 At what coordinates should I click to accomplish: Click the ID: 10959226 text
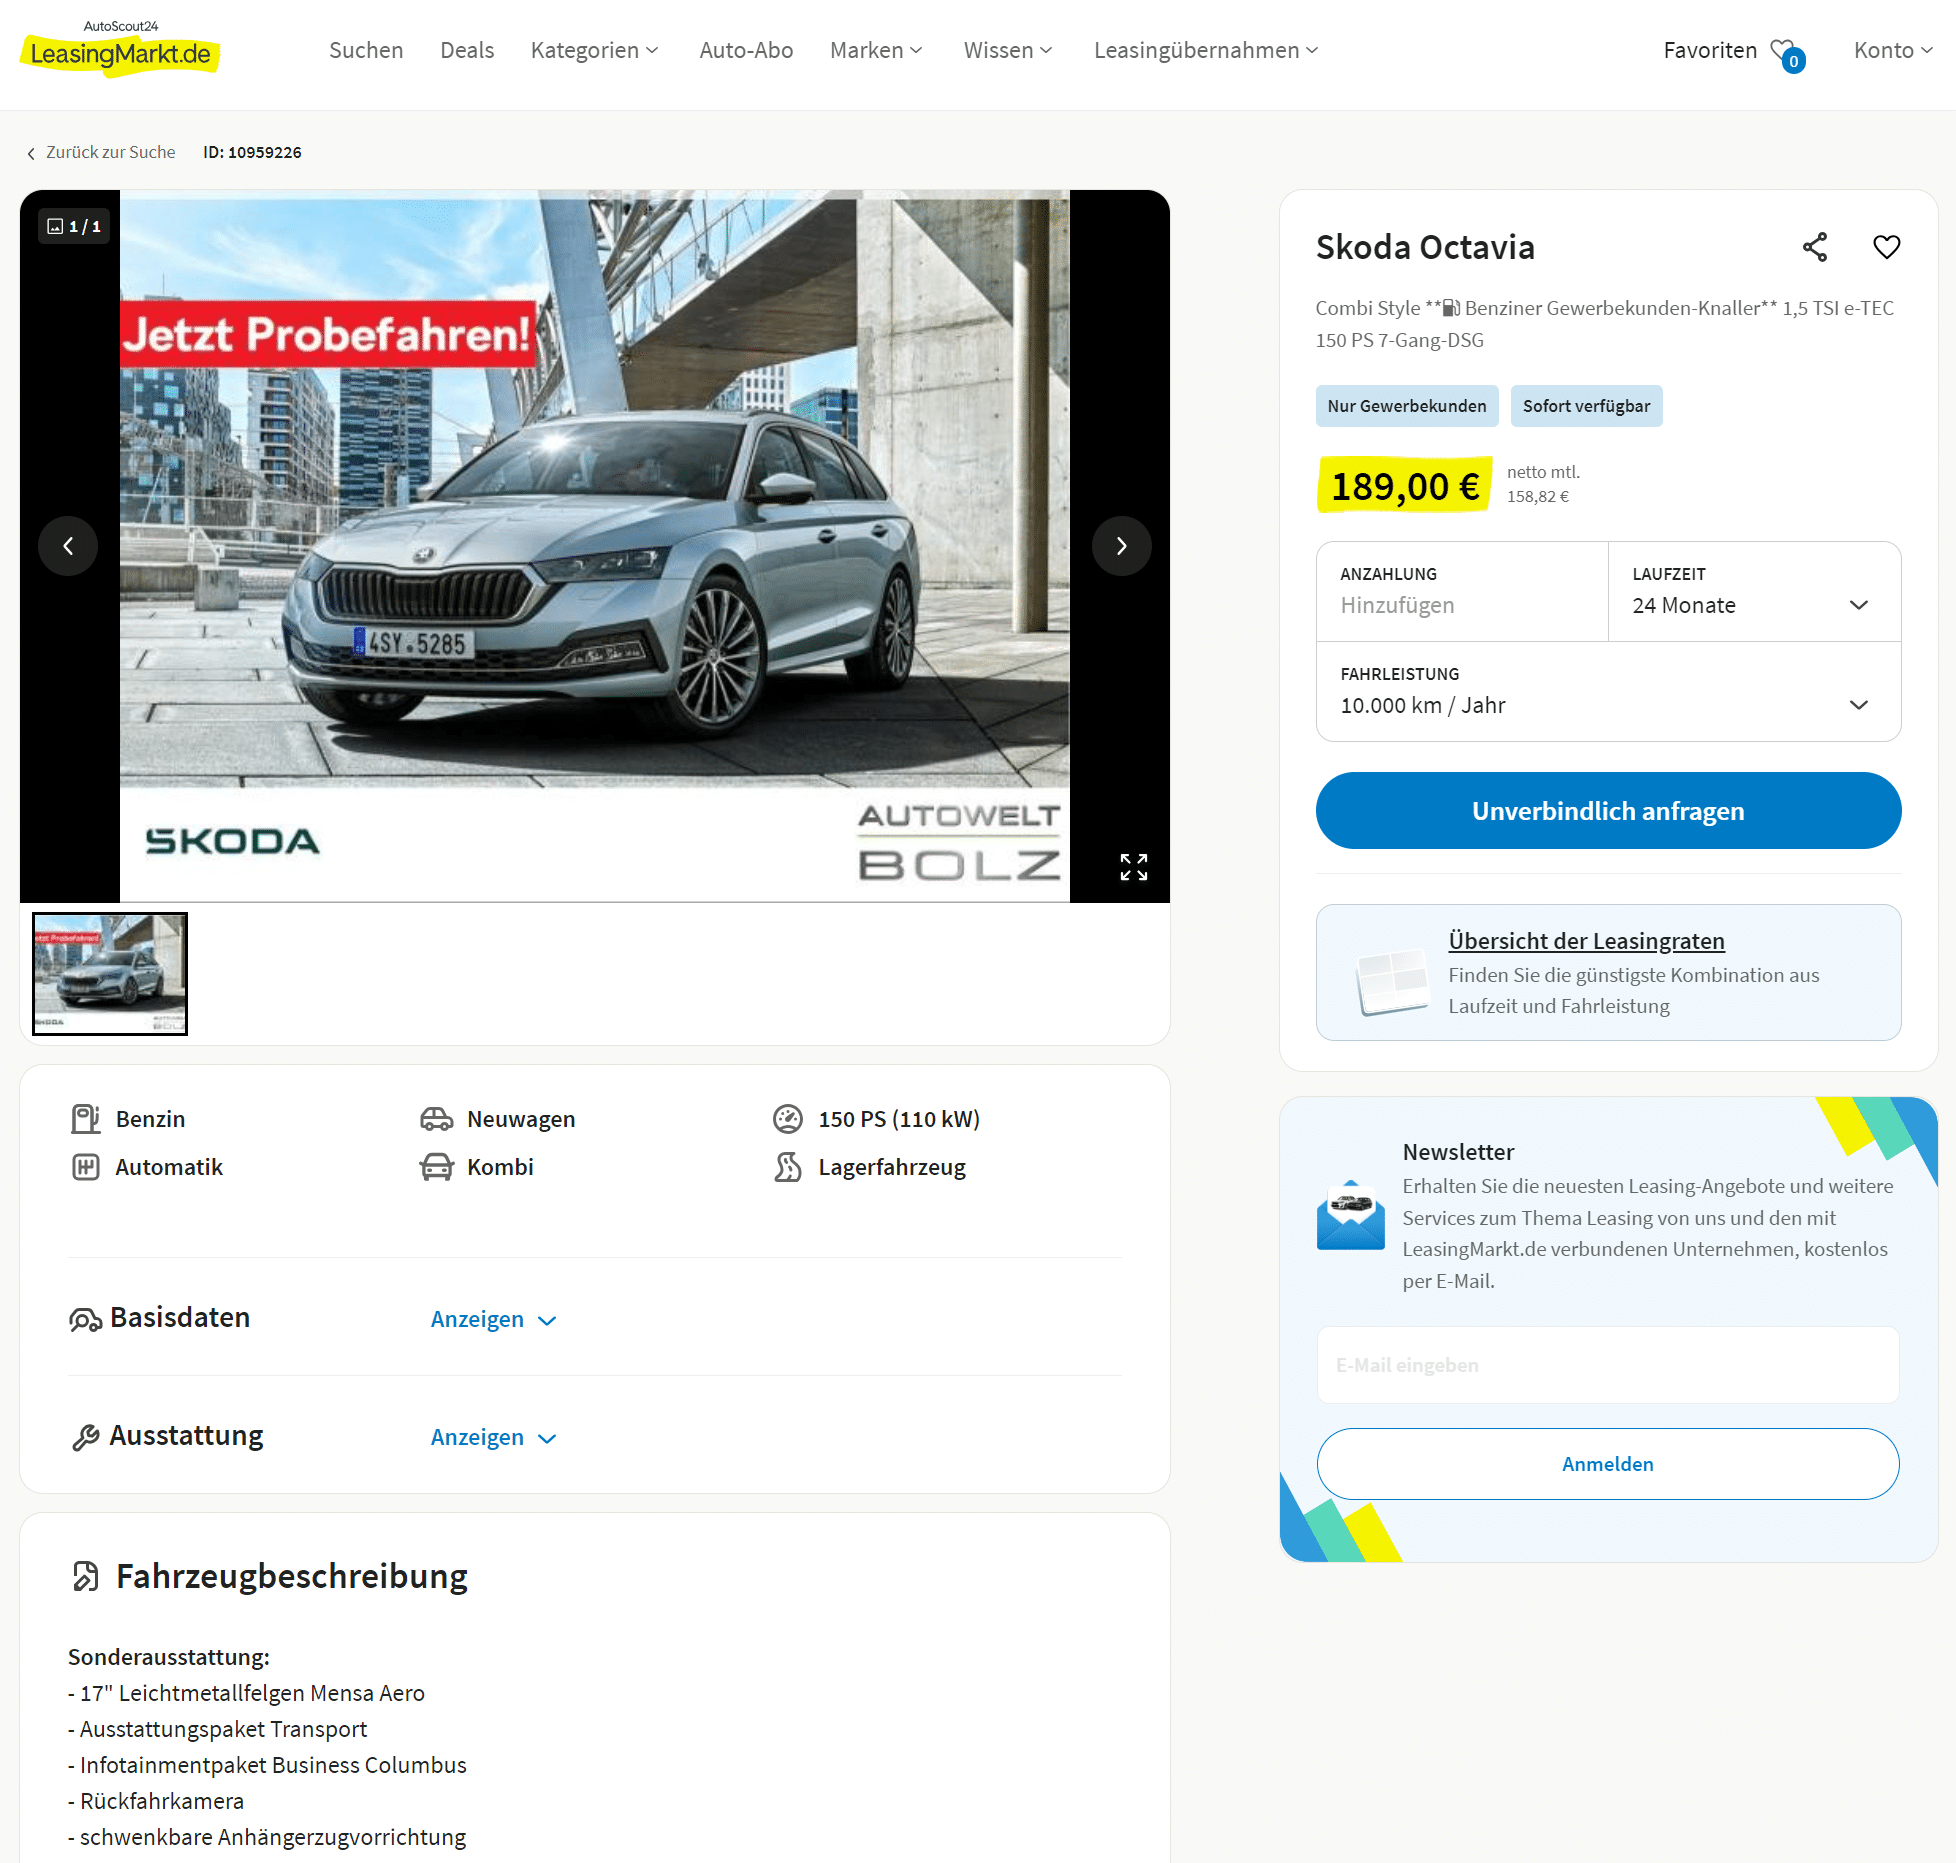coord(252,152)
